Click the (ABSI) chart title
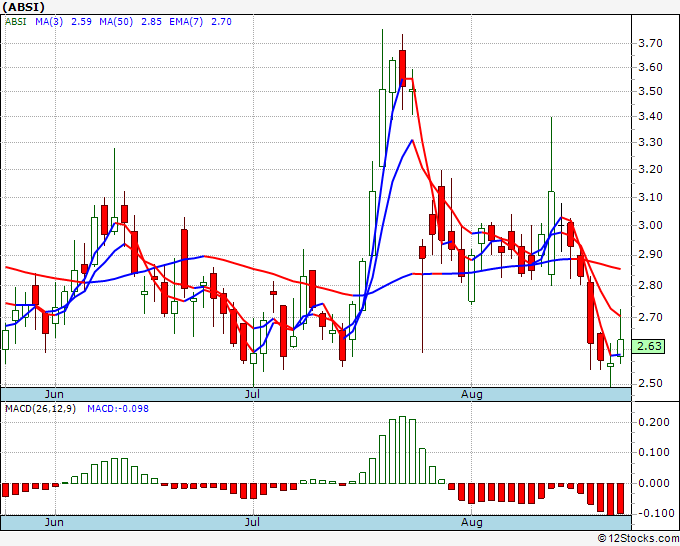Viewport: 680px width, 546px height. coord(23,7)
